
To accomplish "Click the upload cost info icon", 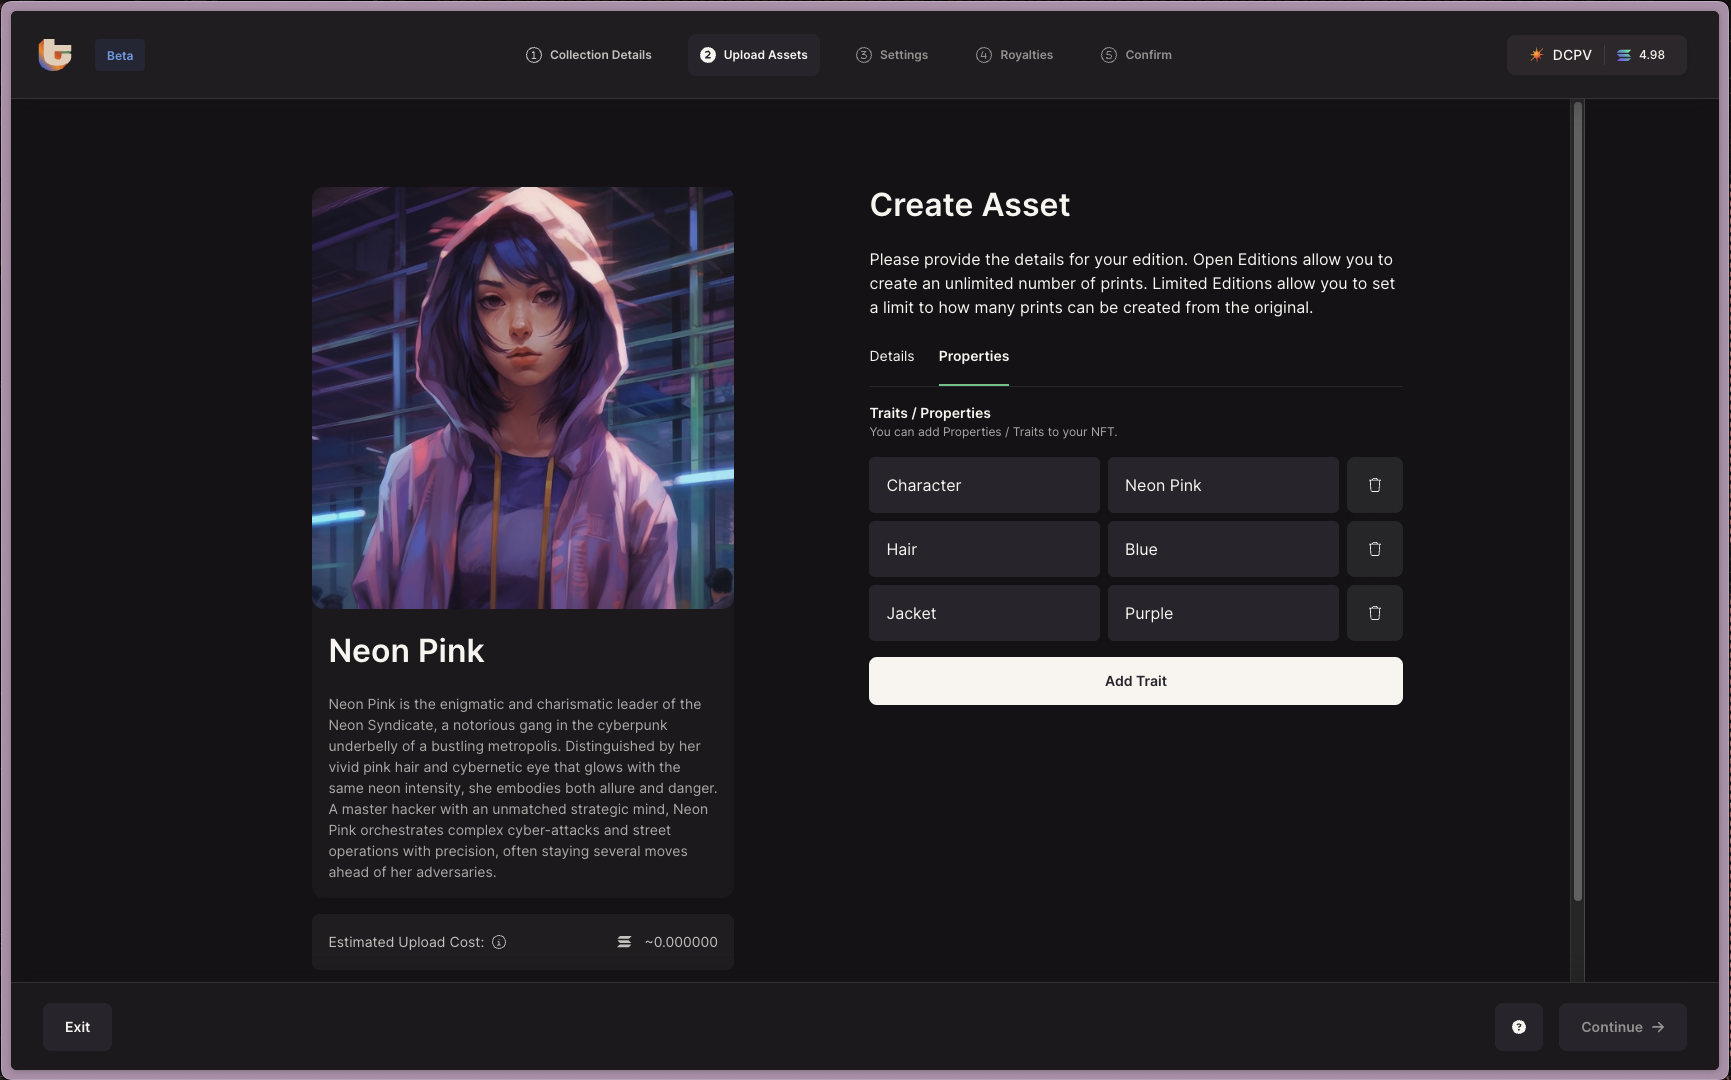I will pyautogui.click(x=499, y=942).
